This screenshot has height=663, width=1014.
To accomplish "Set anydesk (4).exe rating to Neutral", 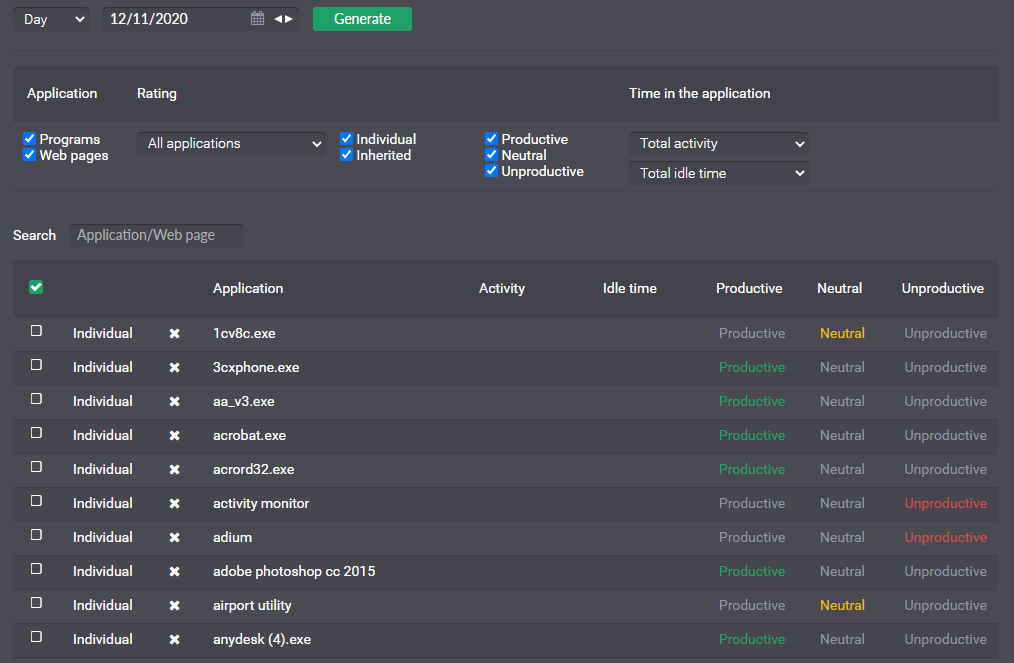I will [x=842, y=640].
